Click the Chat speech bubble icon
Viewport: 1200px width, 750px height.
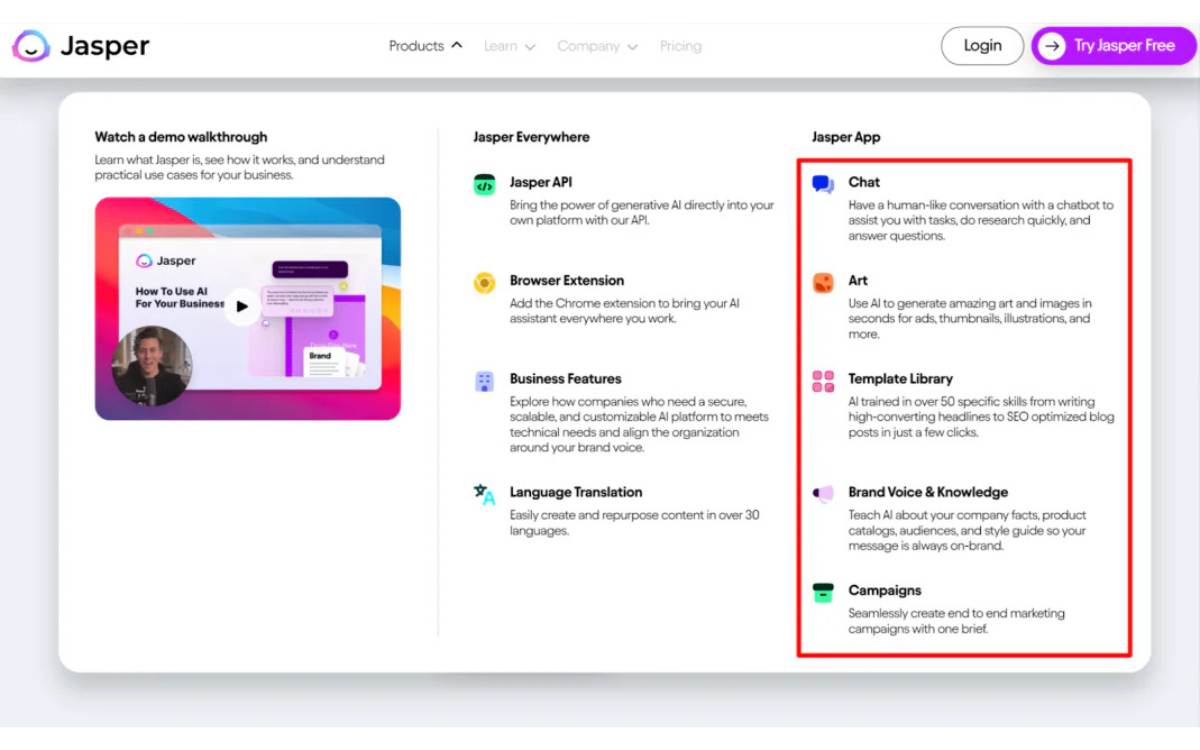[x=823, y=184]
